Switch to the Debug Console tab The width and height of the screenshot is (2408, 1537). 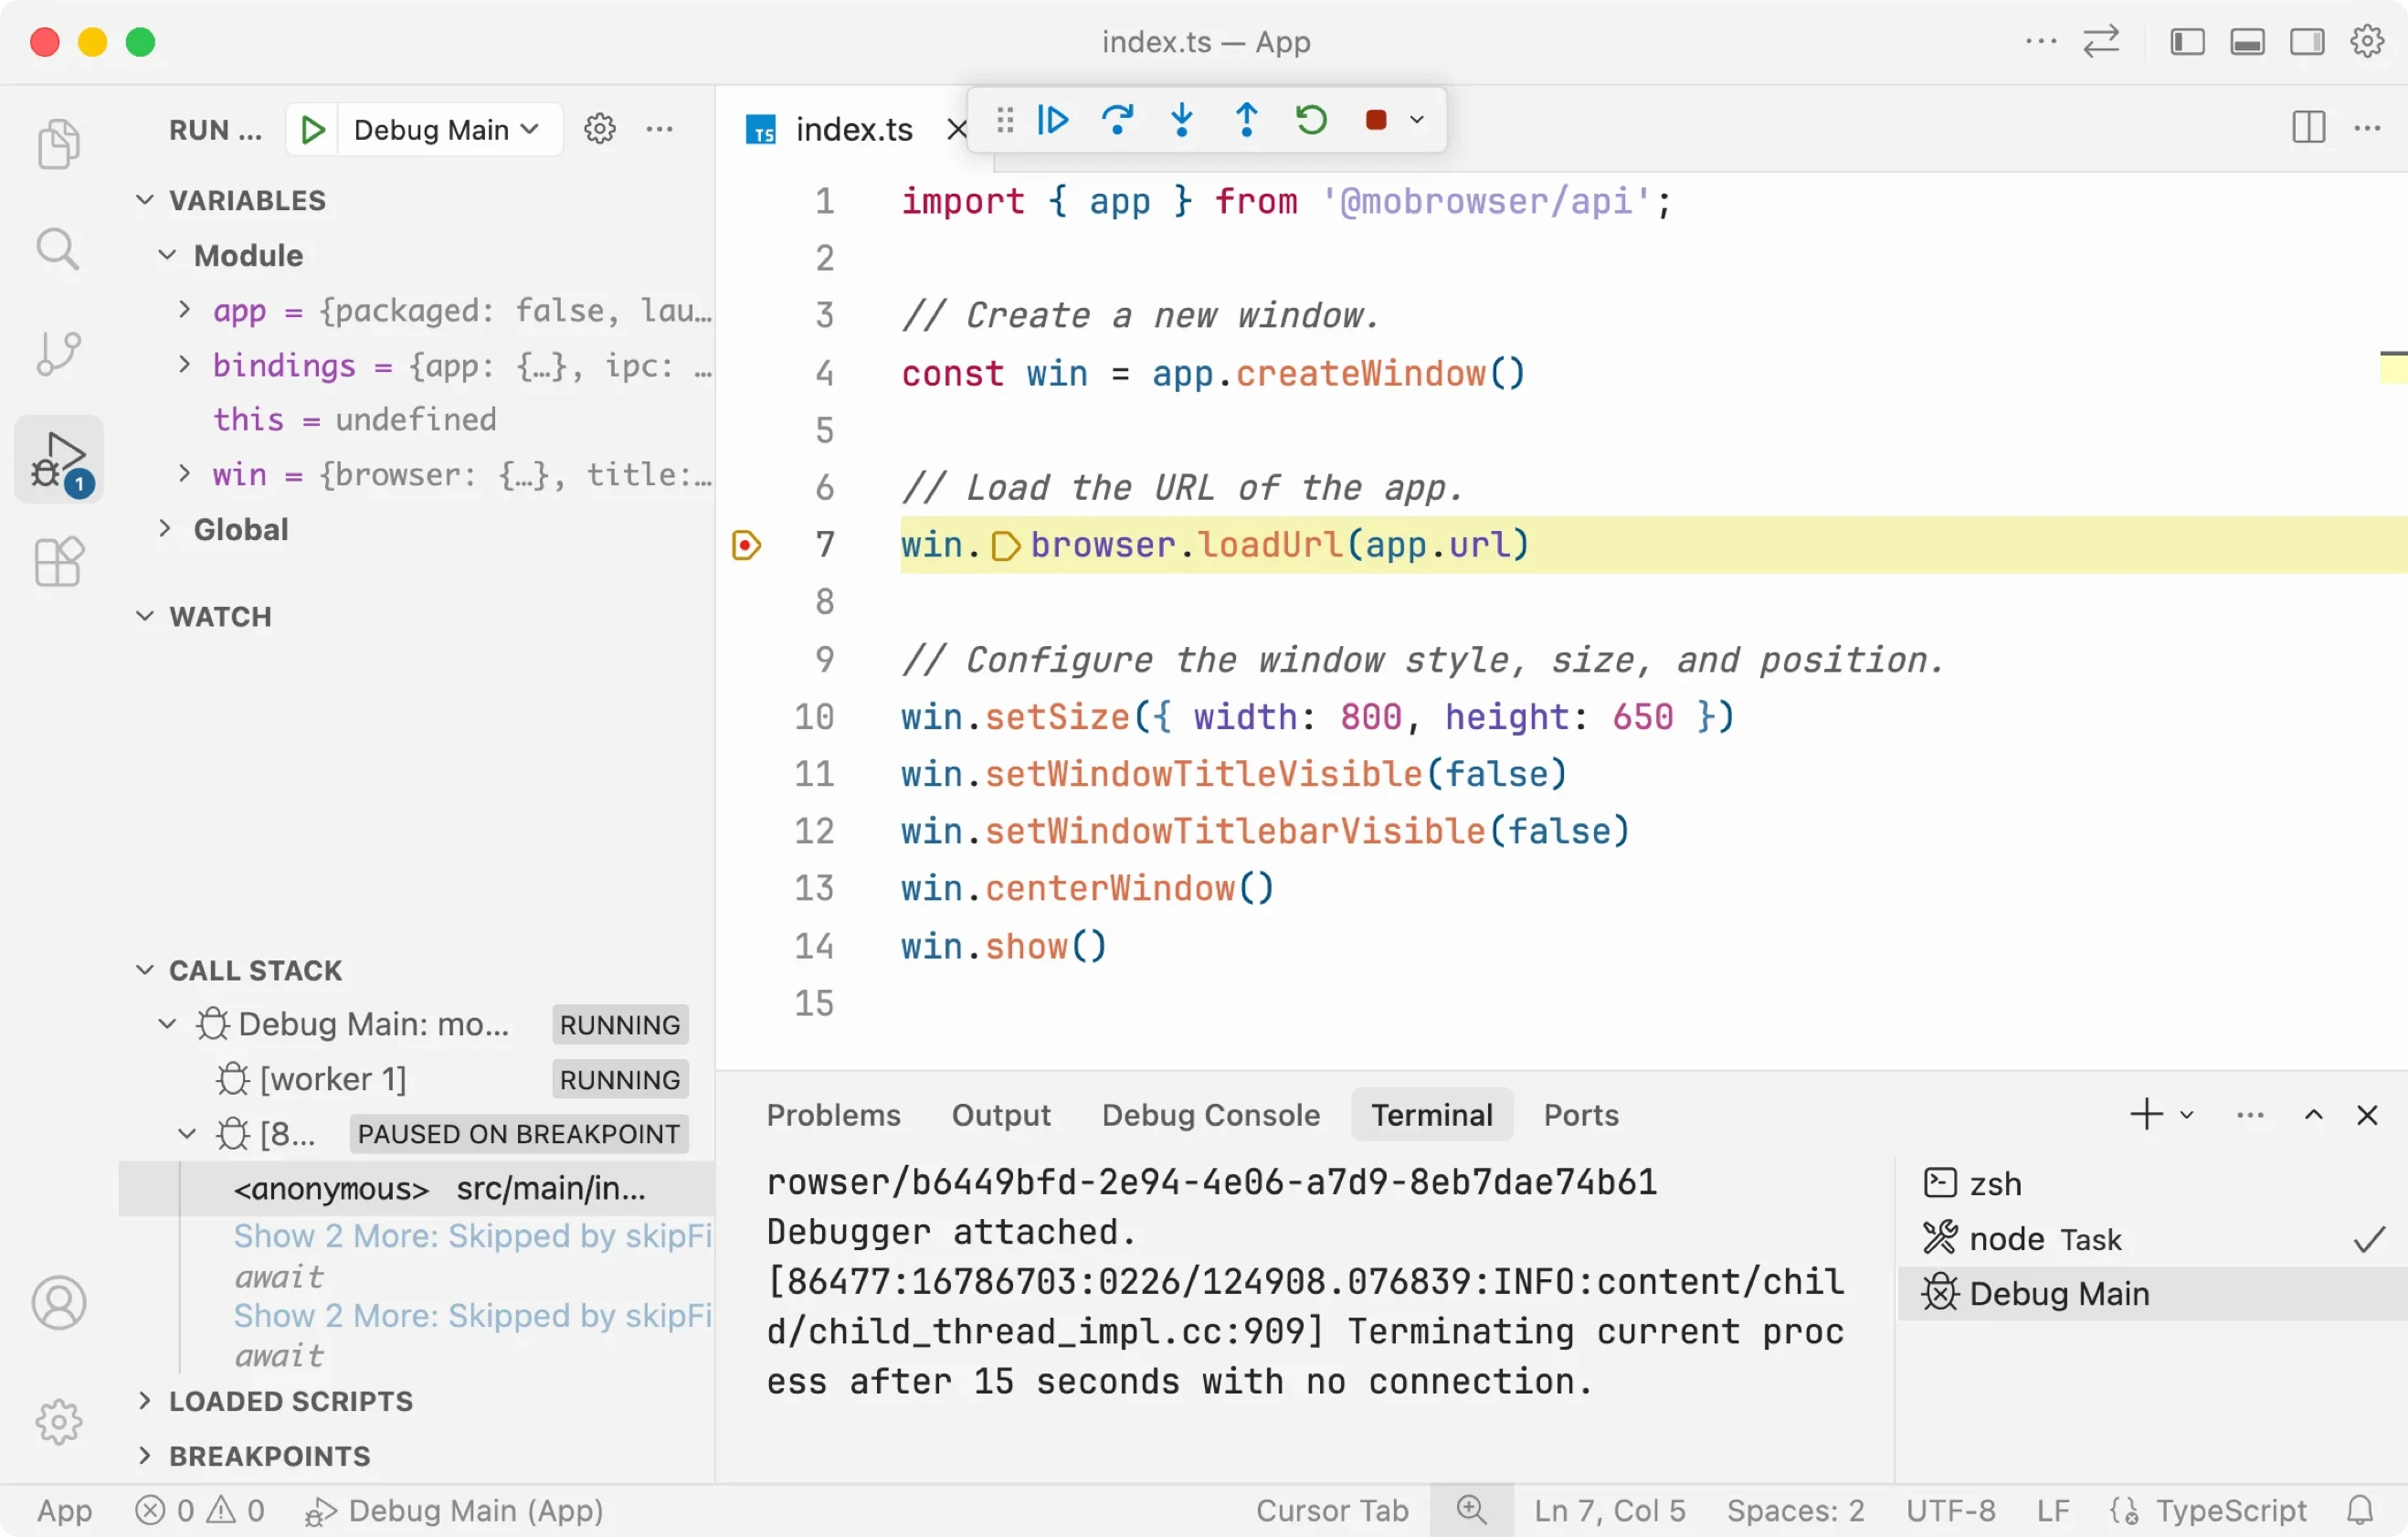(x=1210, y=1114)
